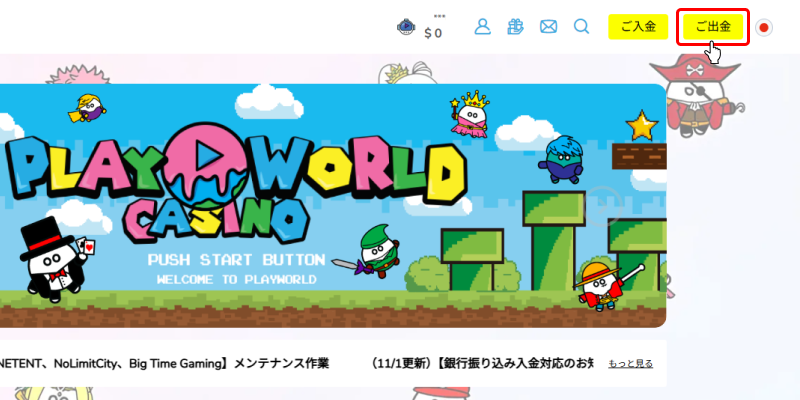The height and width of the screenshot is (400, 800).
Task: Open the Playworld Casino welcome banner
Action: click(333, 206)
